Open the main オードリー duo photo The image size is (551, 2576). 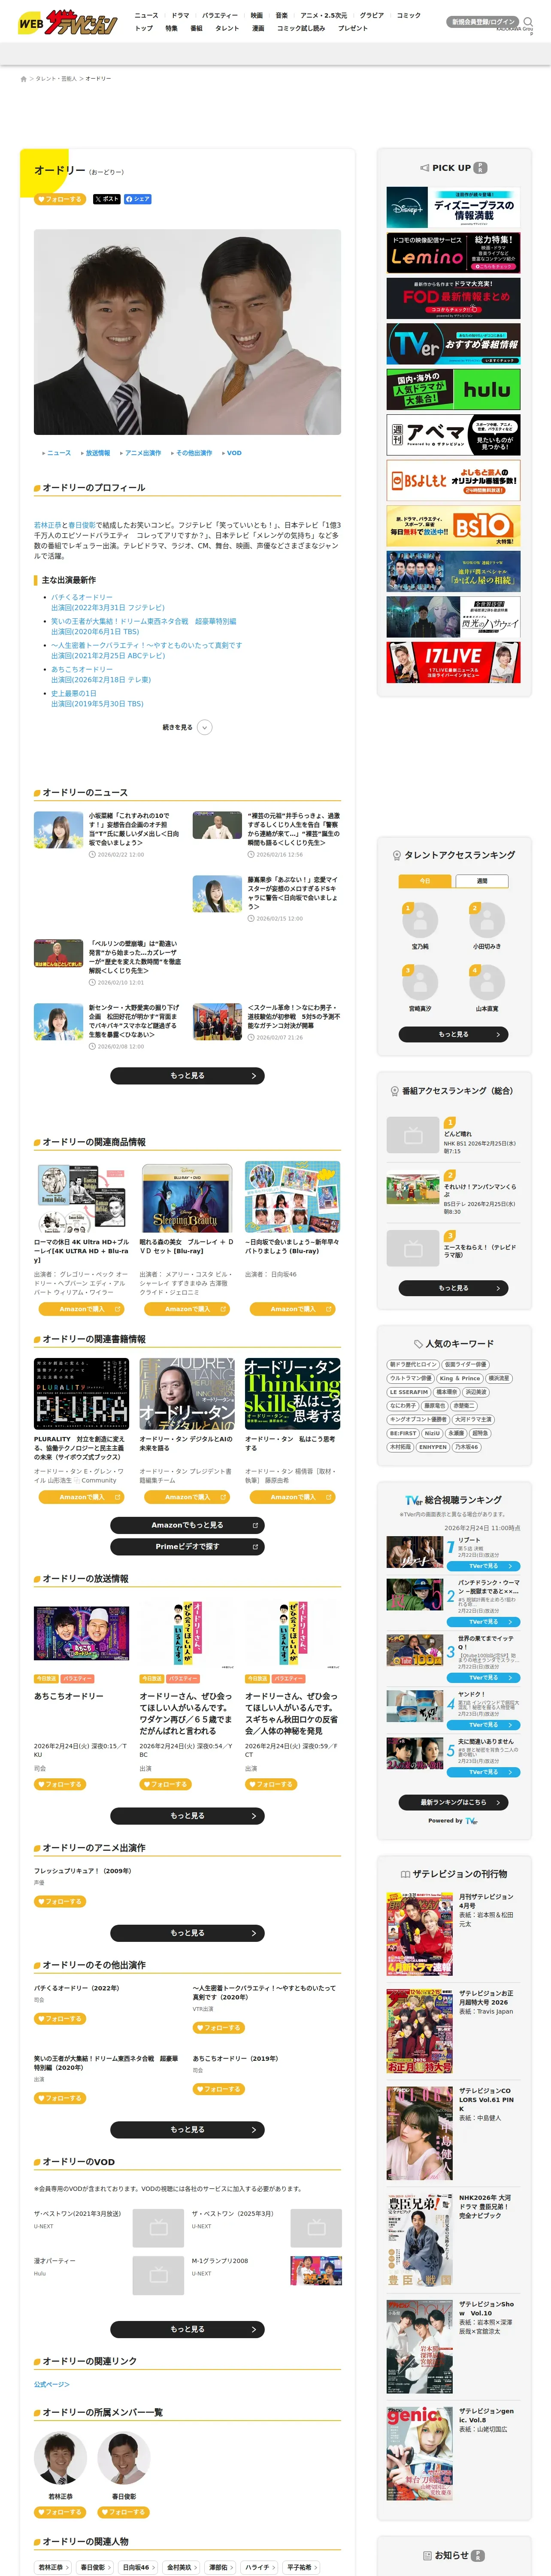(x=187, y=332)
